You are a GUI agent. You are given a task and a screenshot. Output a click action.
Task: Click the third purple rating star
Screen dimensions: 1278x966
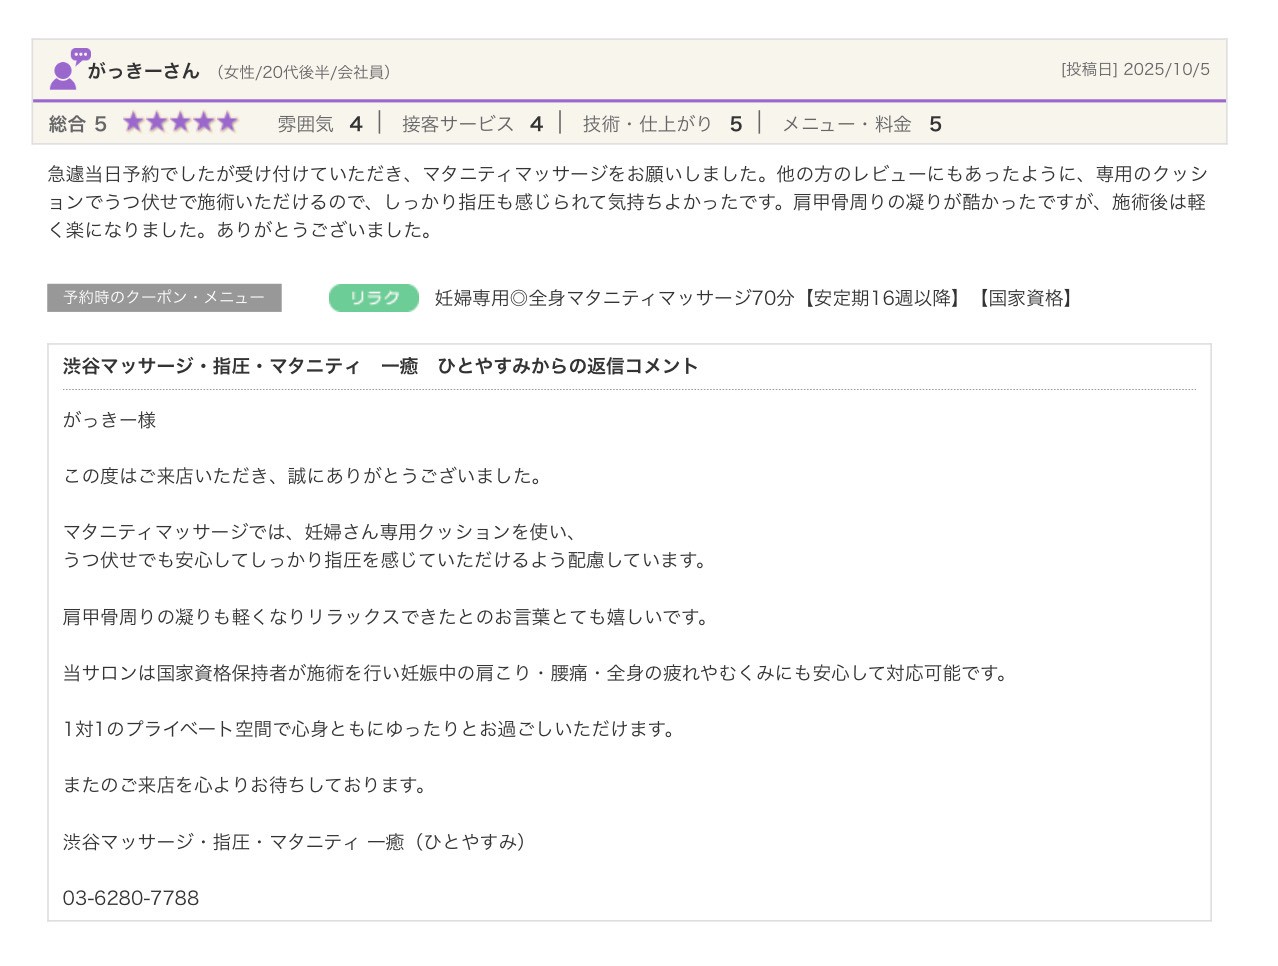point(181,123)
